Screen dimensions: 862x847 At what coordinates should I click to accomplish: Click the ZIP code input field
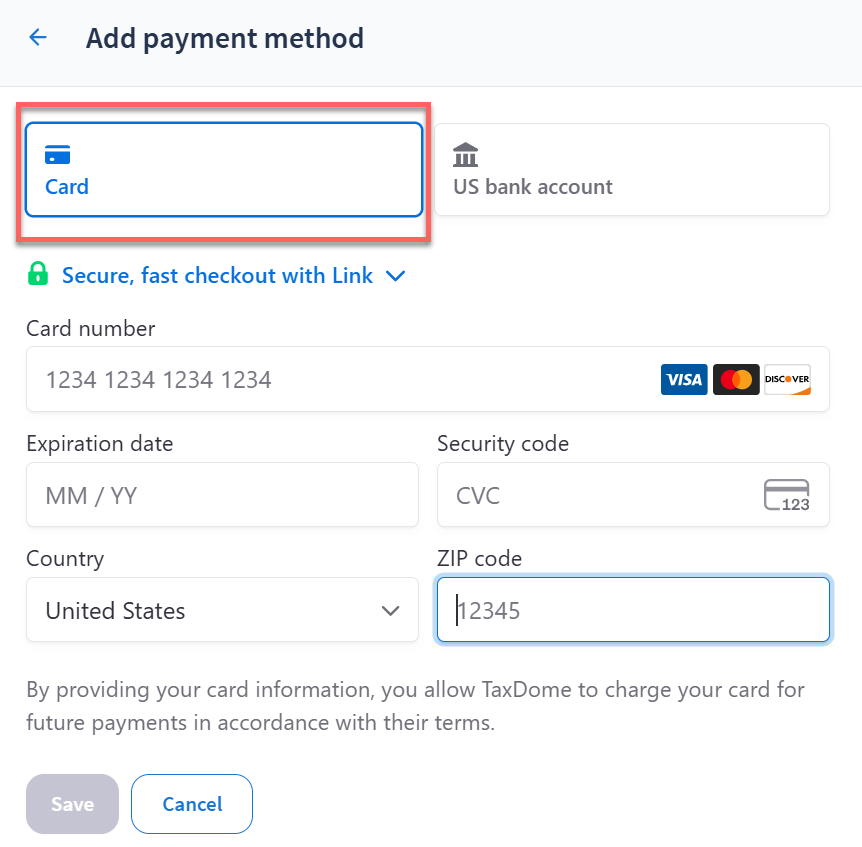pyautogui.click(x=633, y=610)
